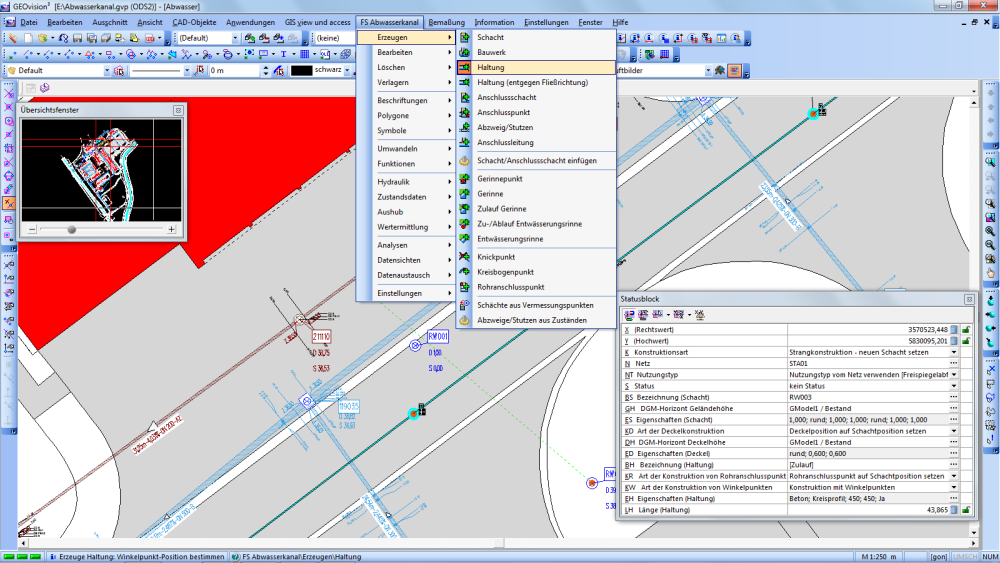Click the chart info icon in top-right toolbar
Viewport: 1000px width, 563px height.
(721, 38)
